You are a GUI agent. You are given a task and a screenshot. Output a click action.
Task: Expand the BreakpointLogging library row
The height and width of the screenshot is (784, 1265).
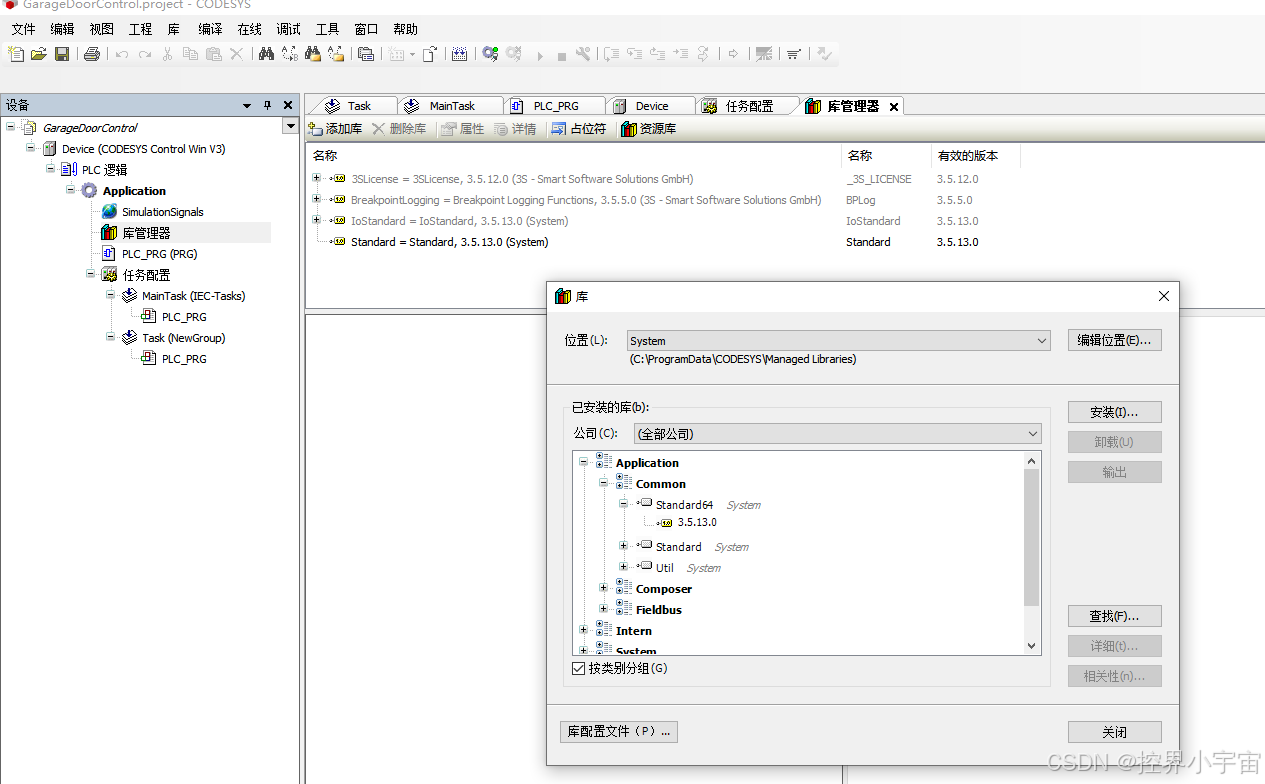pyautogui.click(x=317, y=199)
